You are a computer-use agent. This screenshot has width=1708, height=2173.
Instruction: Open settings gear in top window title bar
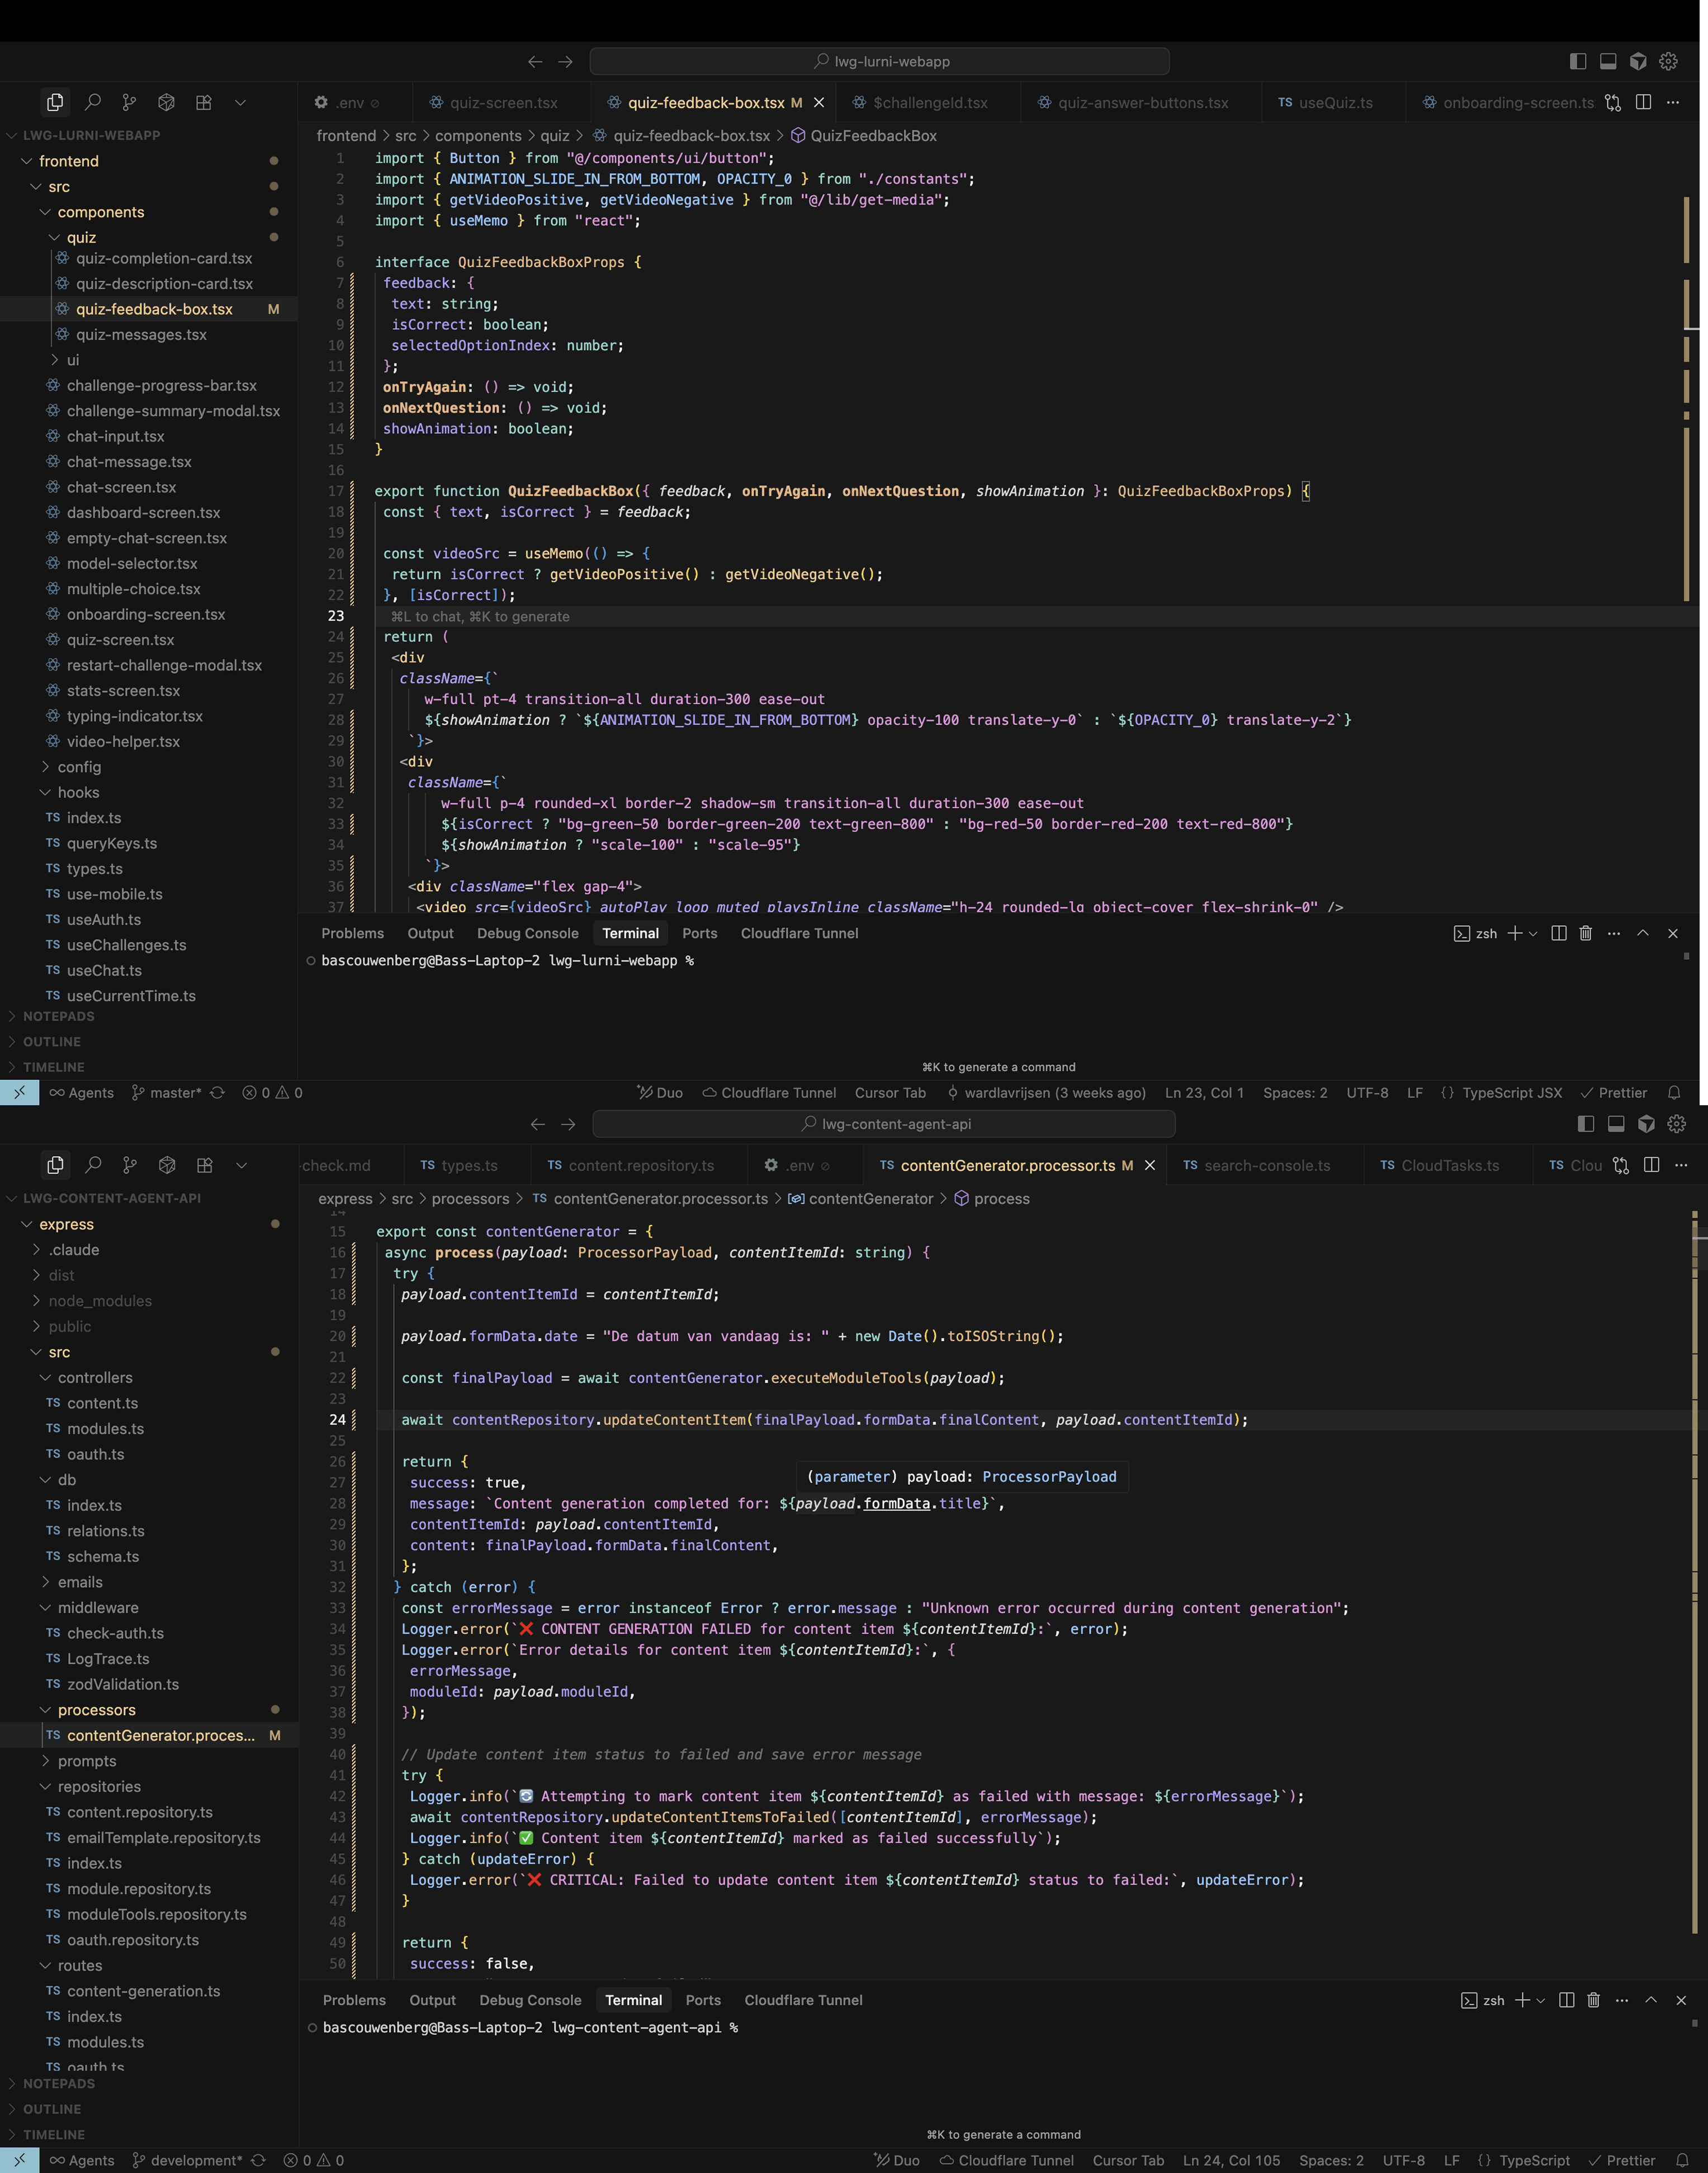click(x=1668, y=61)
